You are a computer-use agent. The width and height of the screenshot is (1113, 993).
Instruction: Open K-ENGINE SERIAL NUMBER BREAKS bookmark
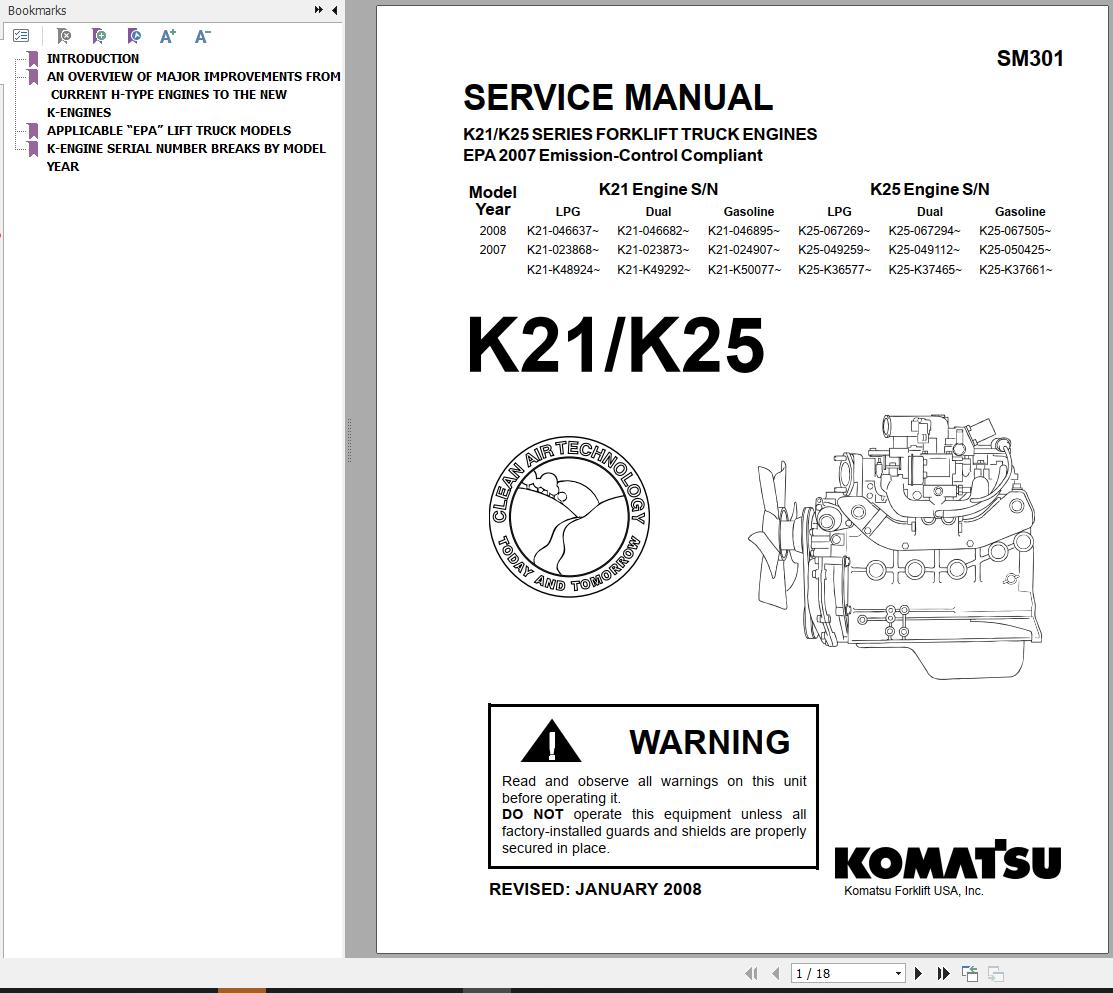184,148
